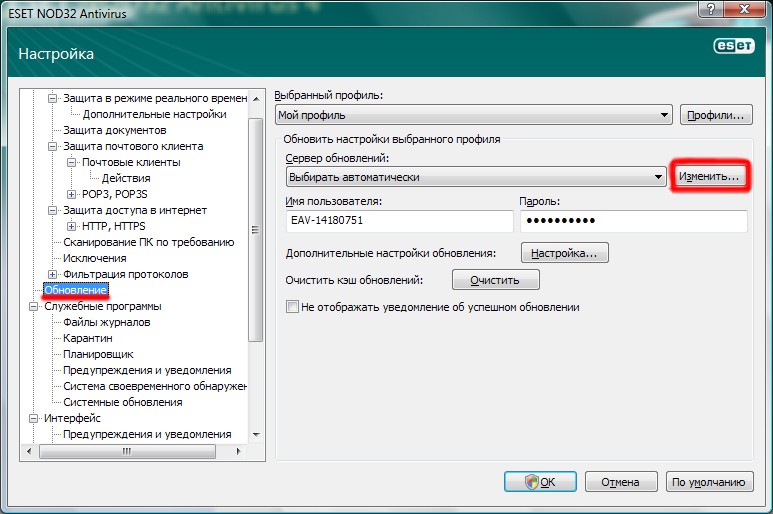773x514 pixels.
Task: Select 'HTTP, HTTPS' tree item
Action: click(x=113, y=226)
